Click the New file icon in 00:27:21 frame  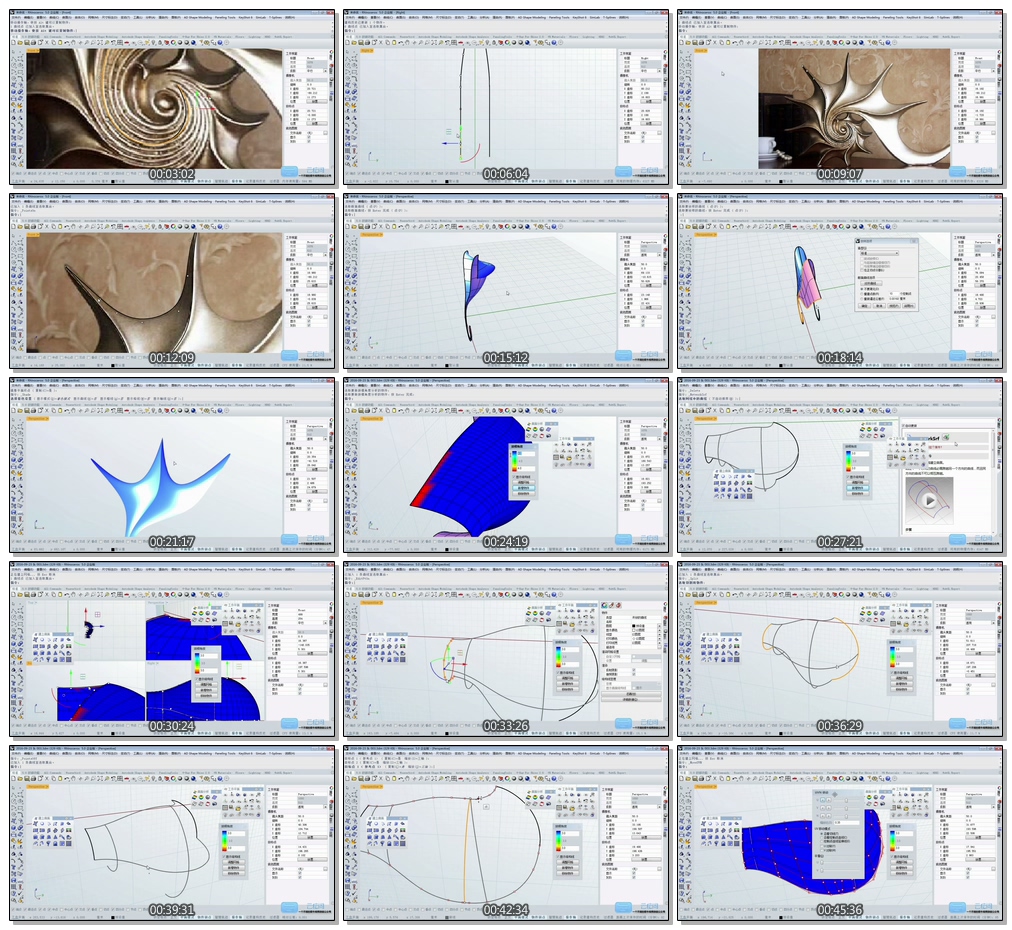(682, 410)
